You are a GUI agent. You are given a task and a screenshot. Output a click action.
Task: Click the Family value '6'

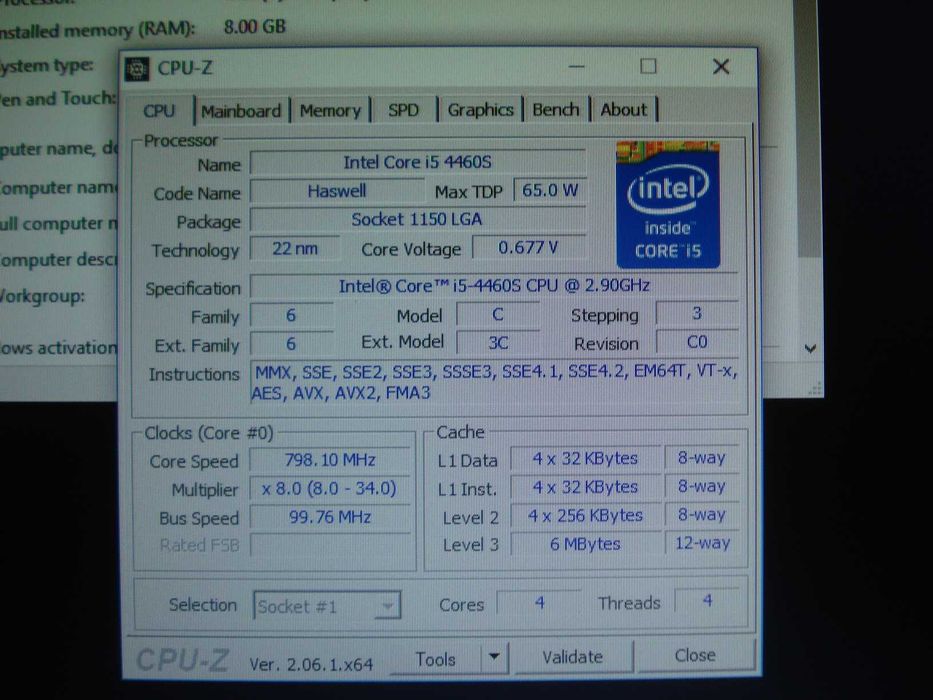(x=291, y=315)
